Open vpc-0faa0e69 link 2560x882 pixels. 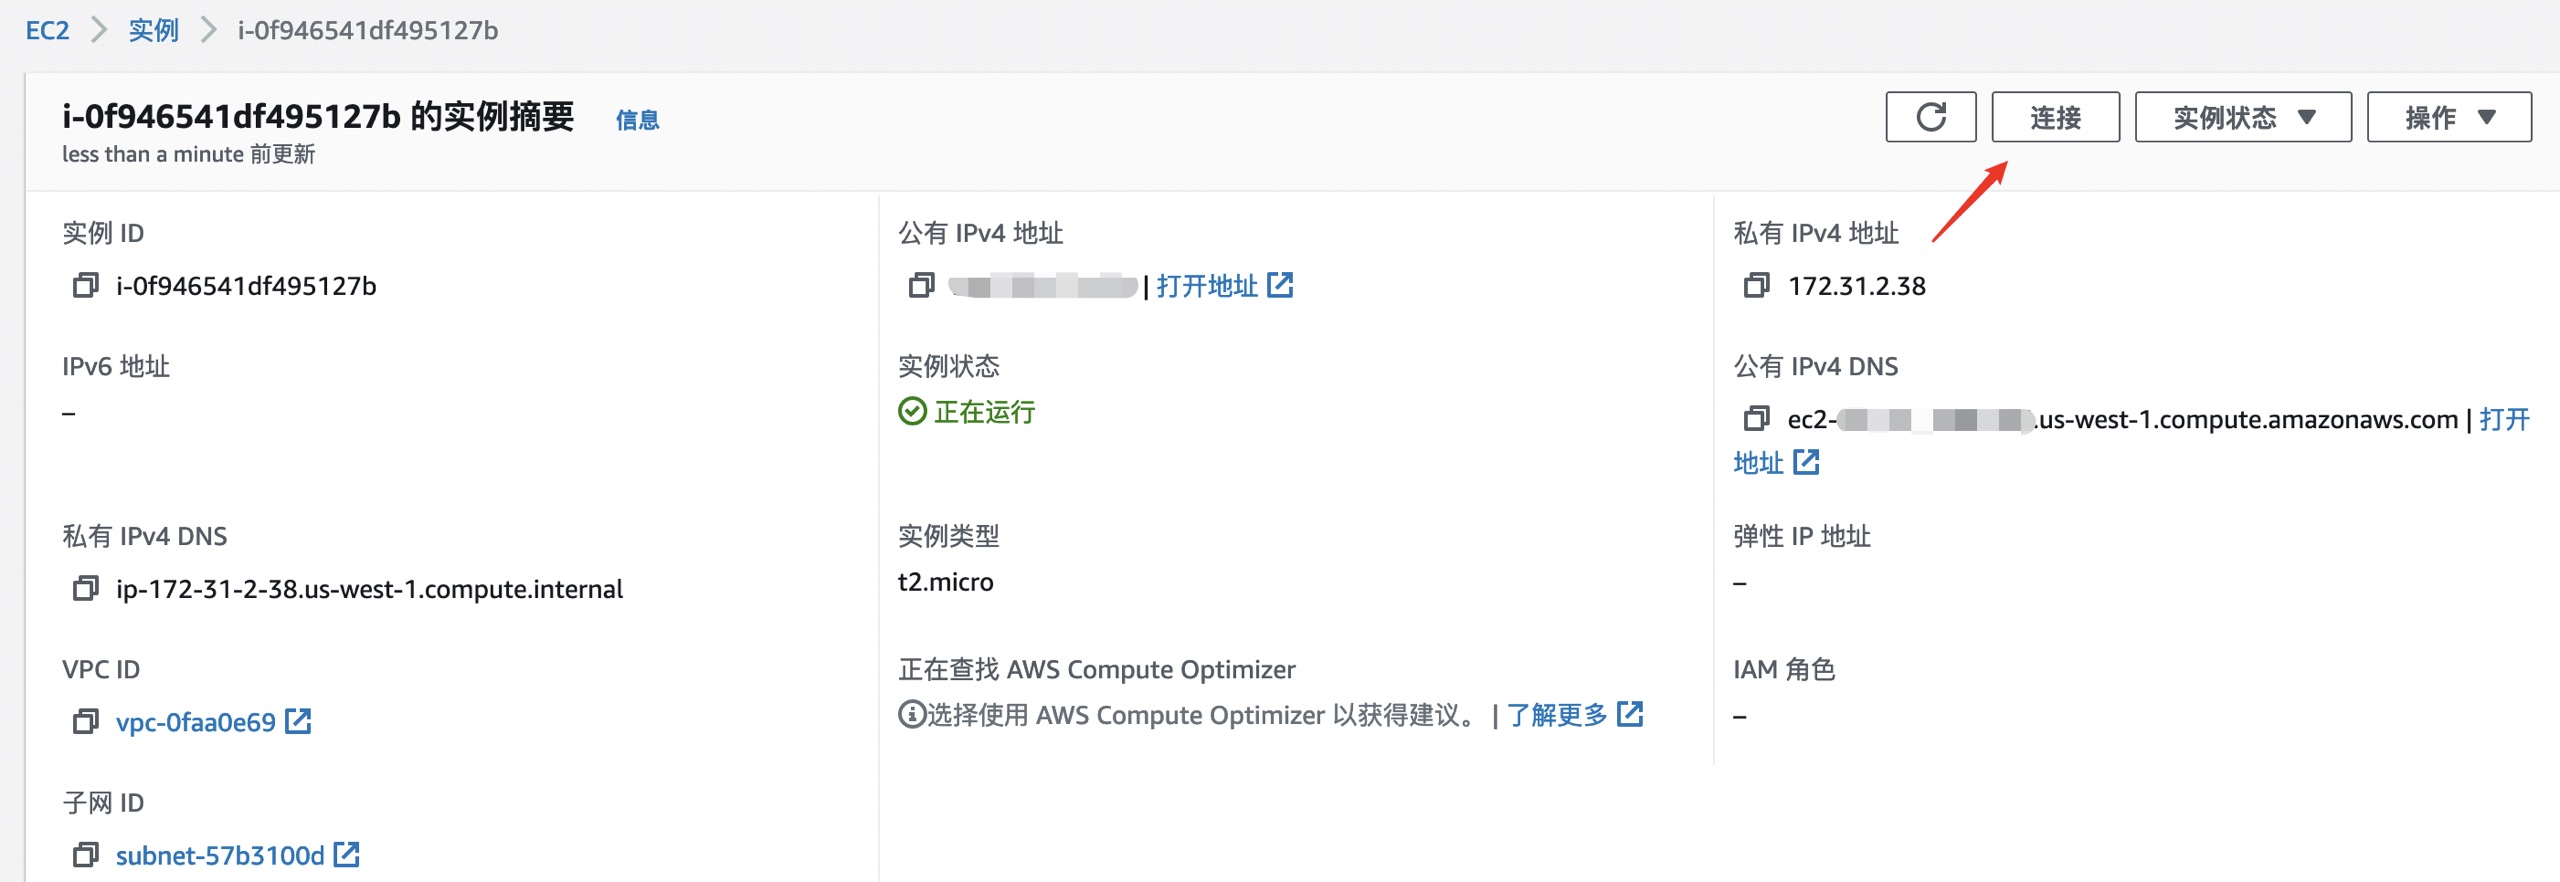click(x=196, y=722)
